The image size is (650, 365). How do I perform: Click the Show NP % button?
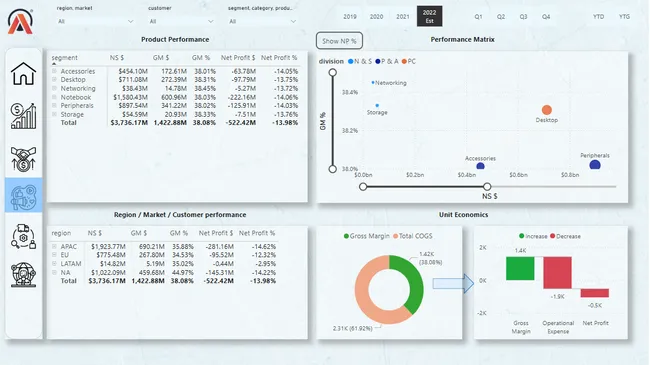tap(339, 41)
